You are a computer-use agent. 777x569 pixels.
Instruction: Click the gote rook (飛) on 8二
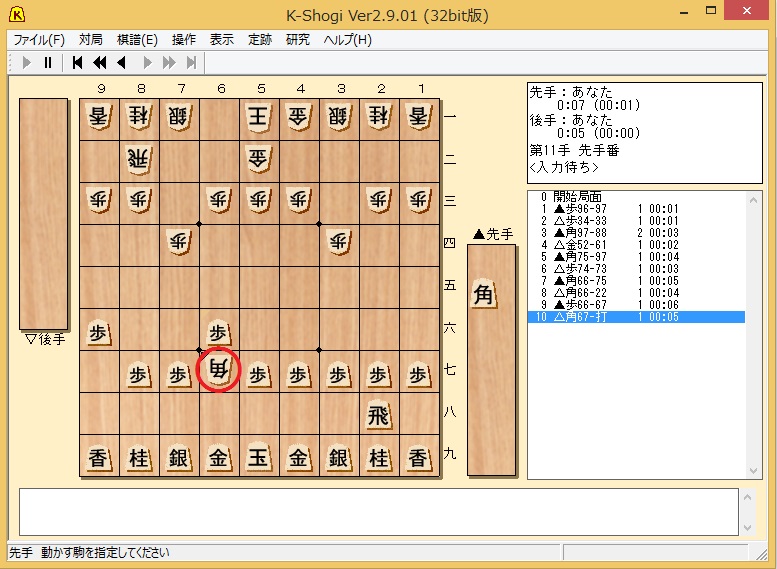139,159
